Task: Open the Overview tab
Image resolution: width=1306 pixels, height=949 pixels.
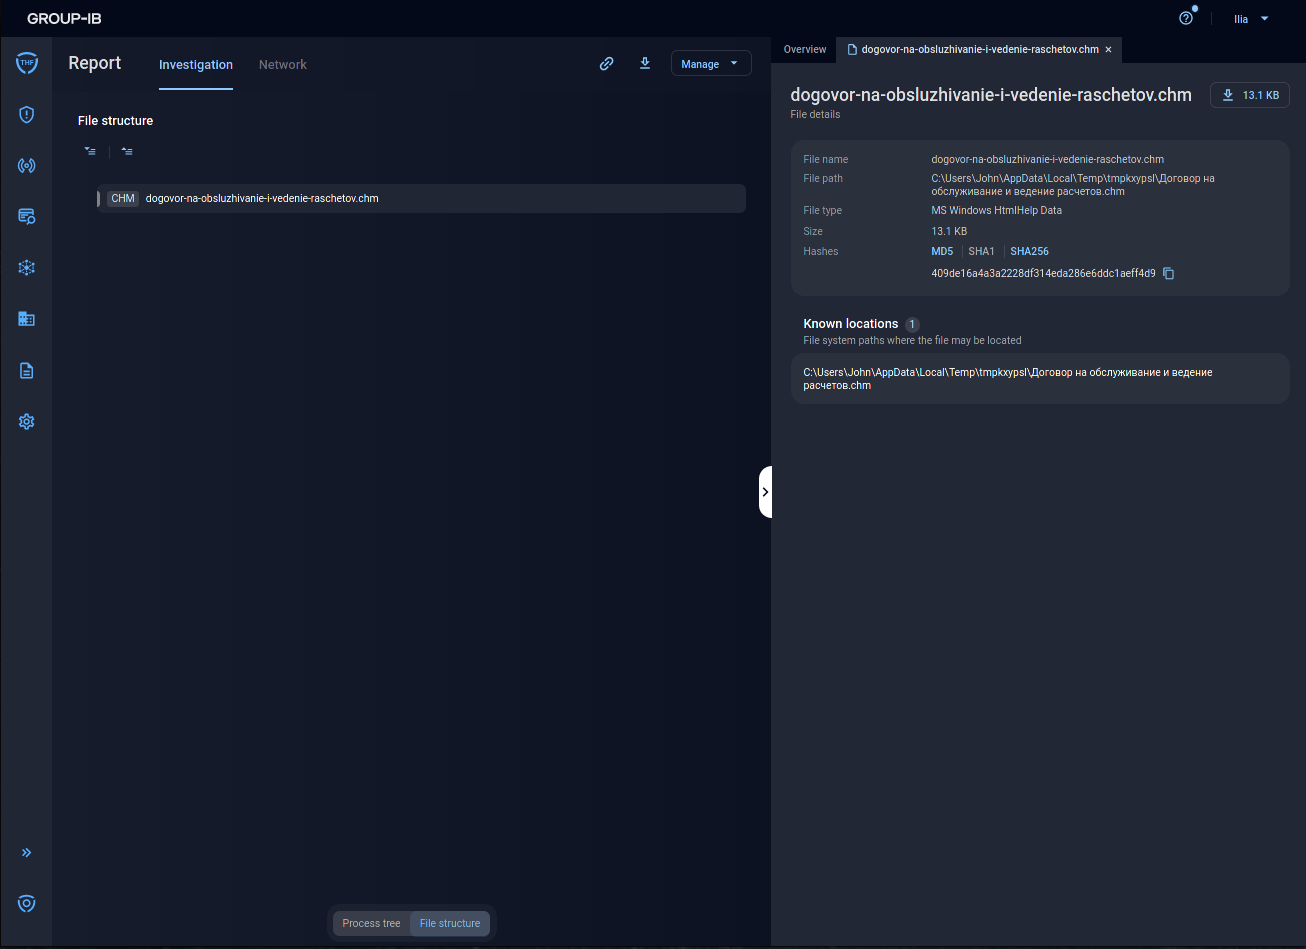Action: 804,49
